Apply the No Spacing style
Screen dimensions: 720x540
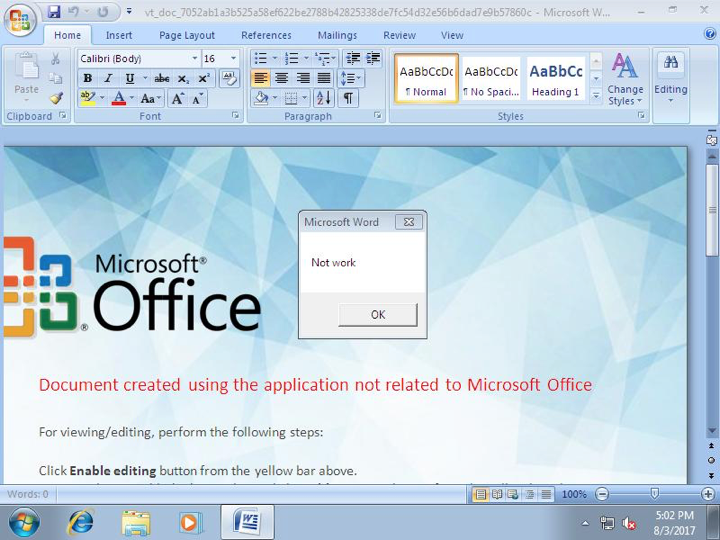[x=491, y=79]
